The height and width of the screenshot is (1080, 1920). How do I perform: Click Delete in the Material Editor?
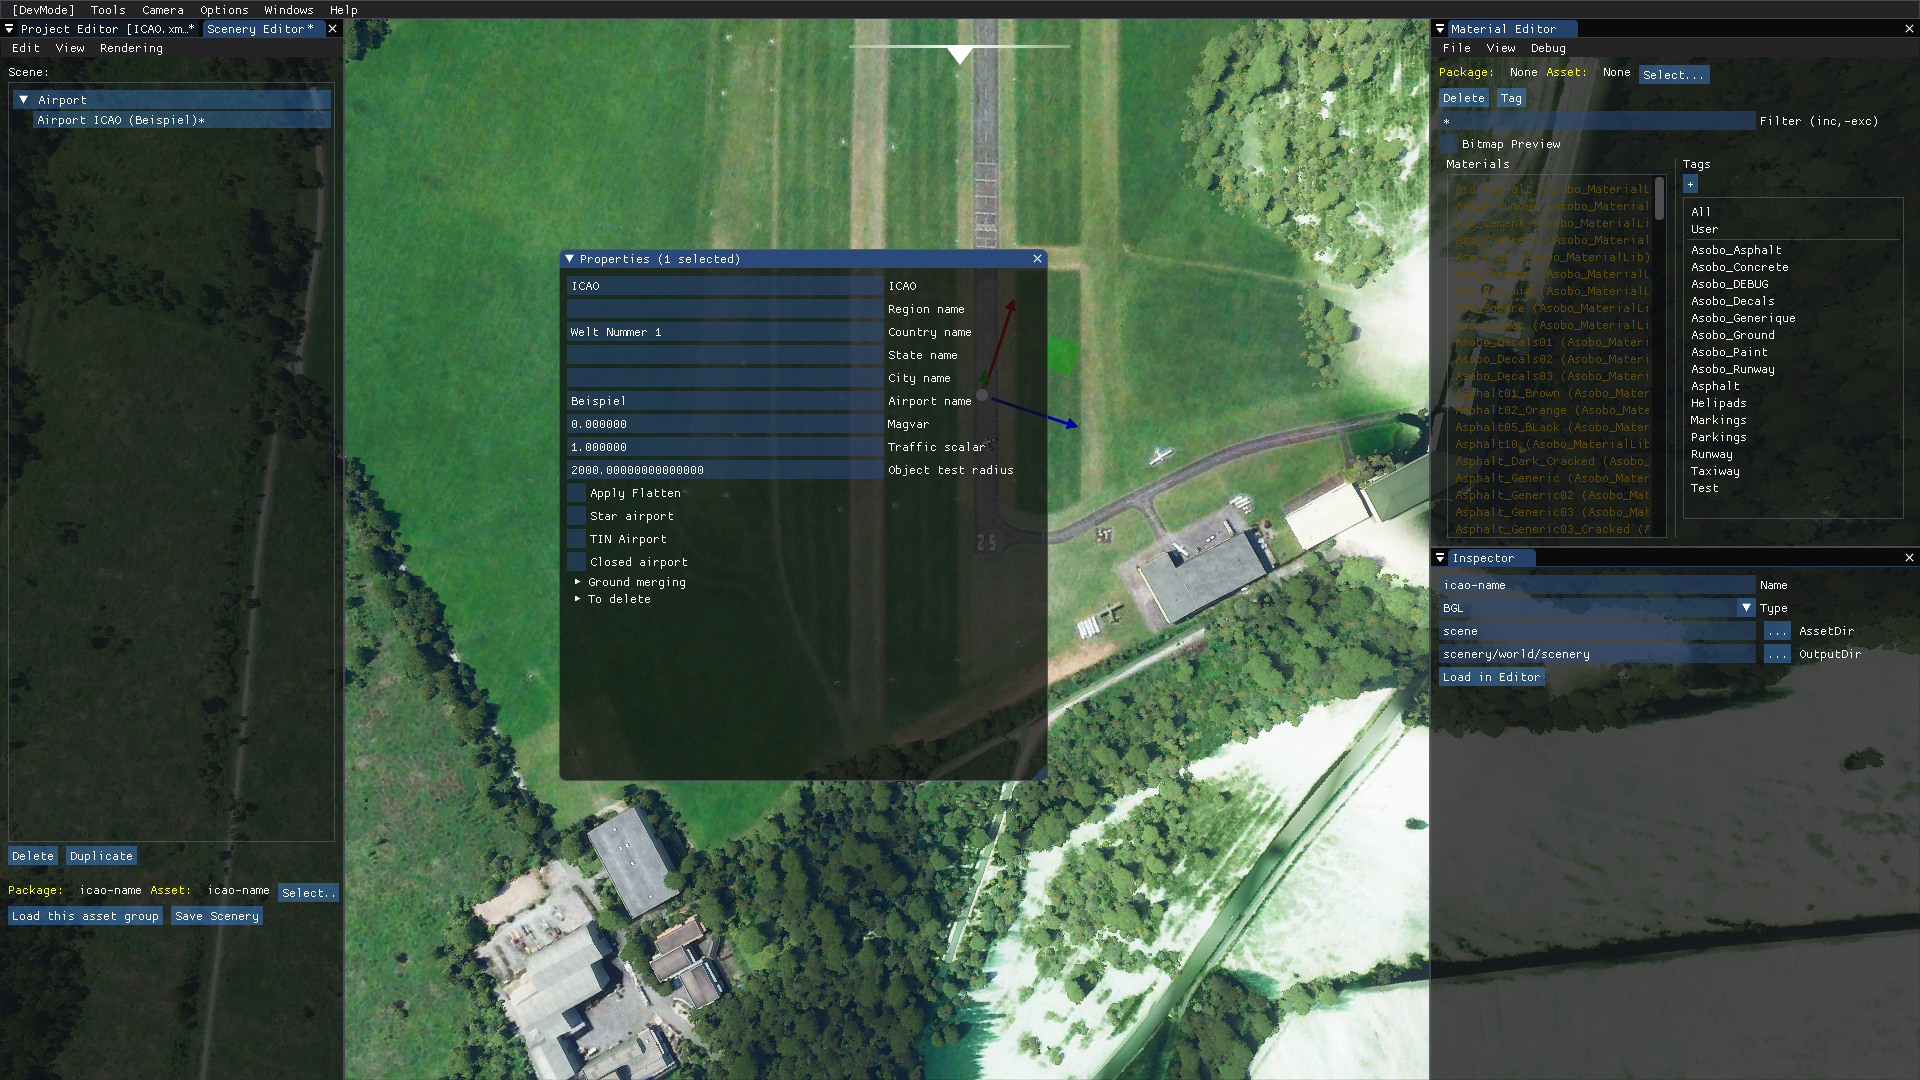(1464, 98)
